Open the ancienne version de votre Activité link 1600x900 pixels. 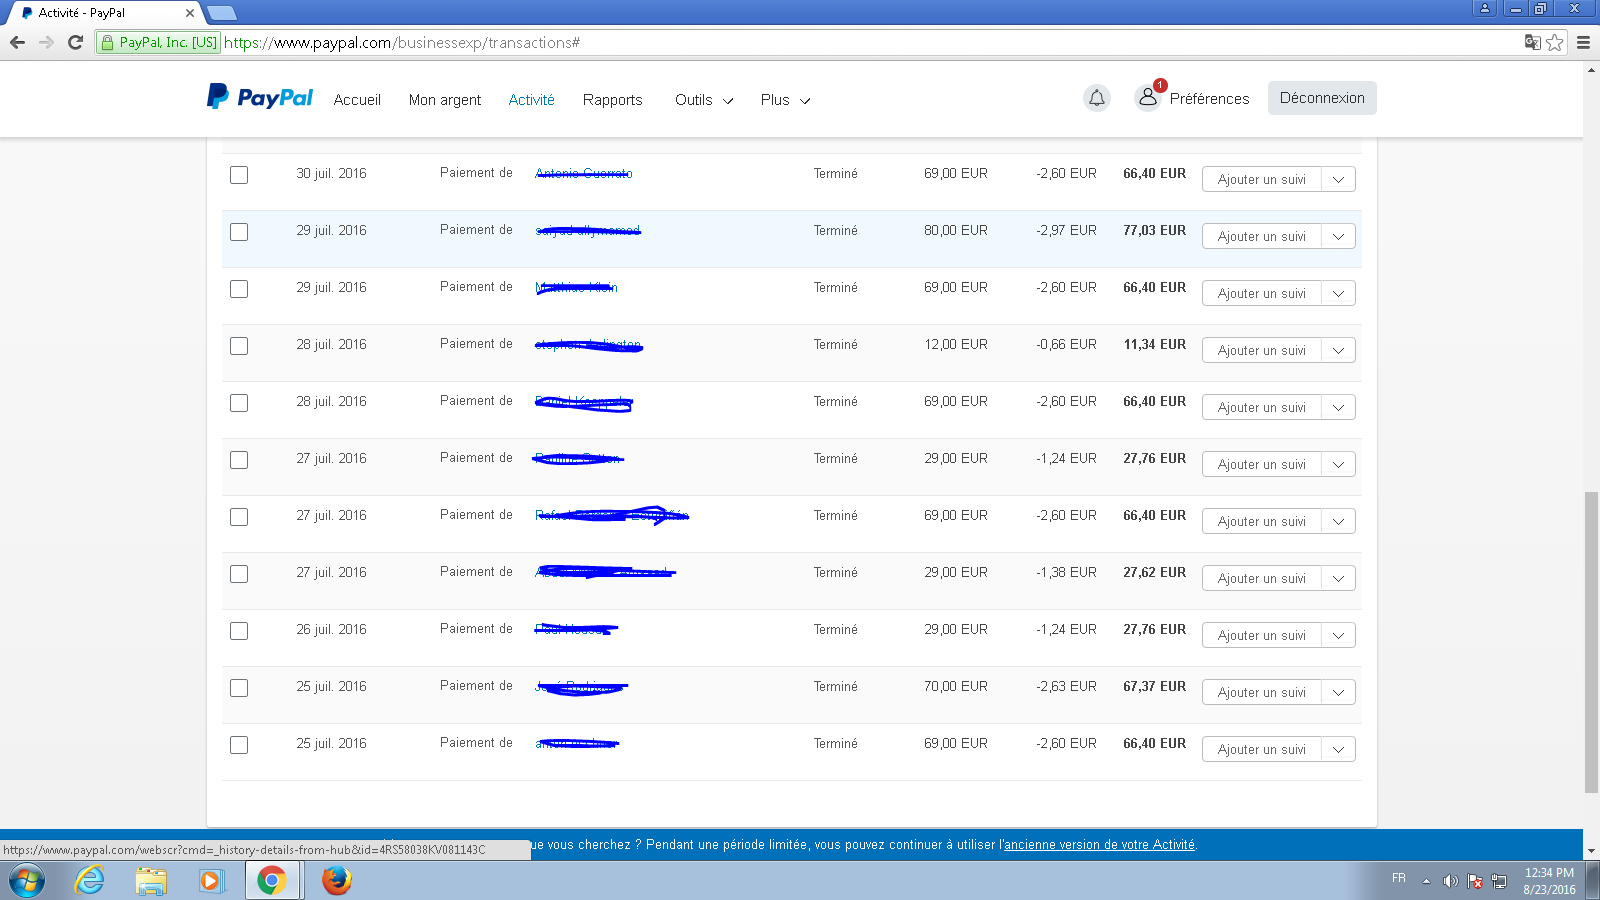1099,845
